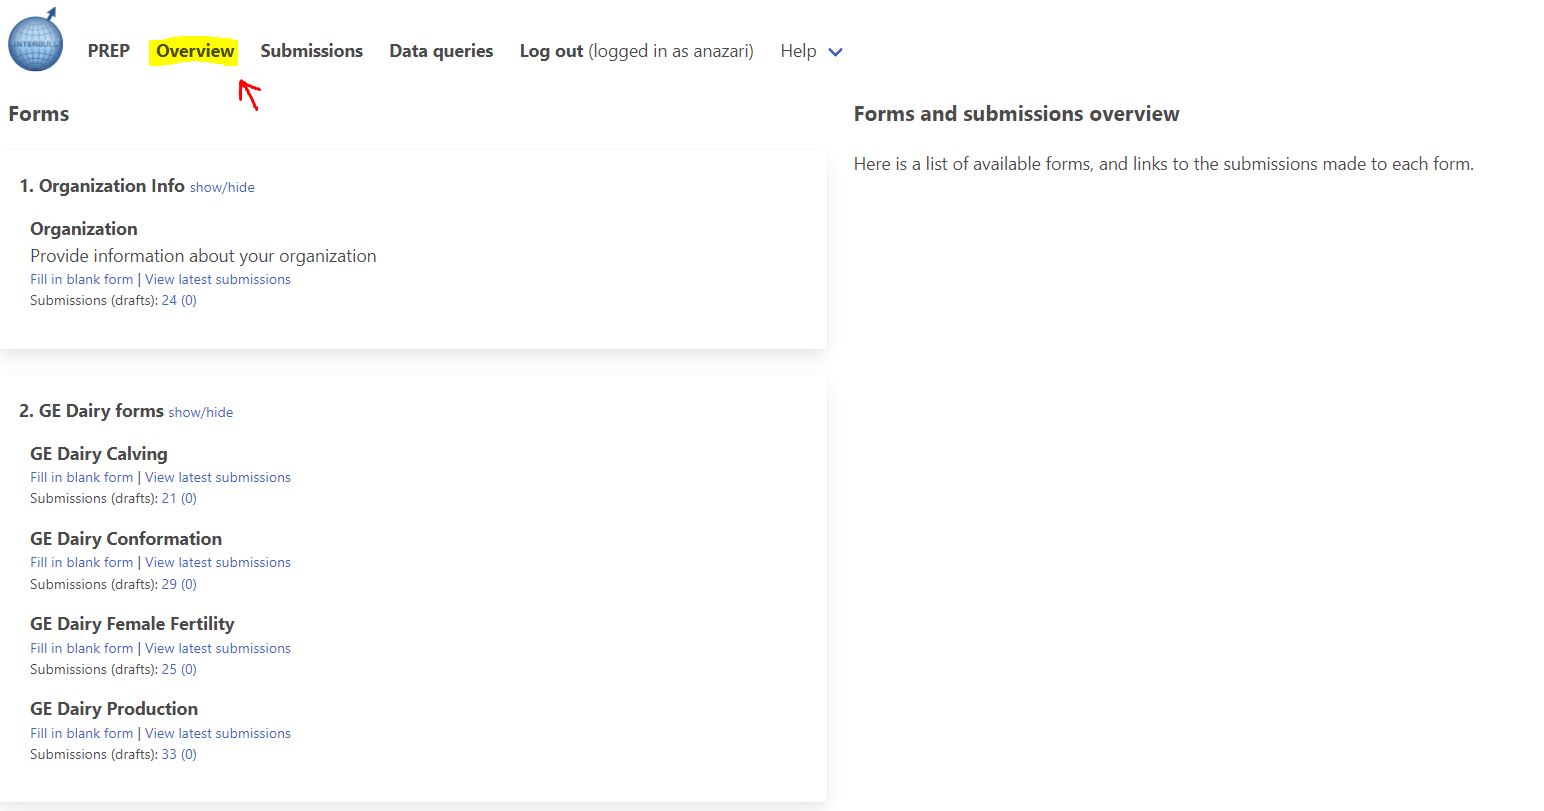View latest GE Dairy Conformation submissions
This screenshot has width=1544, height=811.
[218, 562]
